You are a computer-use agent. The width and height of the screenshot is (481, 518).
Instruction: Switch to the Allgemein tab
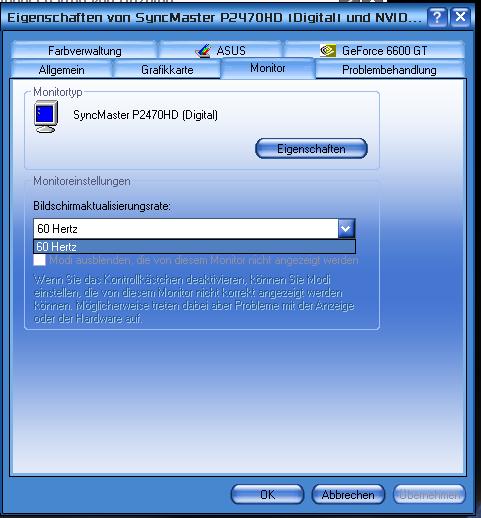click(x=61, y=70)
